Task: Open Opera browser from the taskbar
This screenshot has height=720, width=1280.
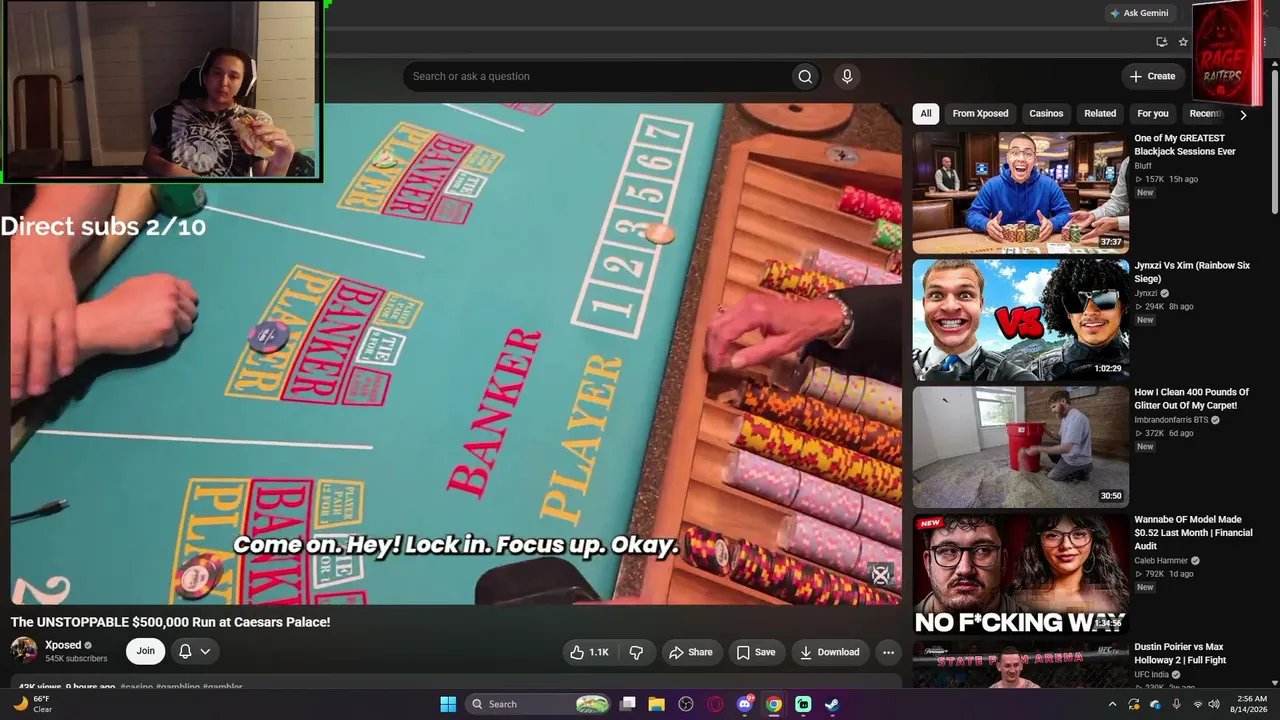Action: [715, 704]
